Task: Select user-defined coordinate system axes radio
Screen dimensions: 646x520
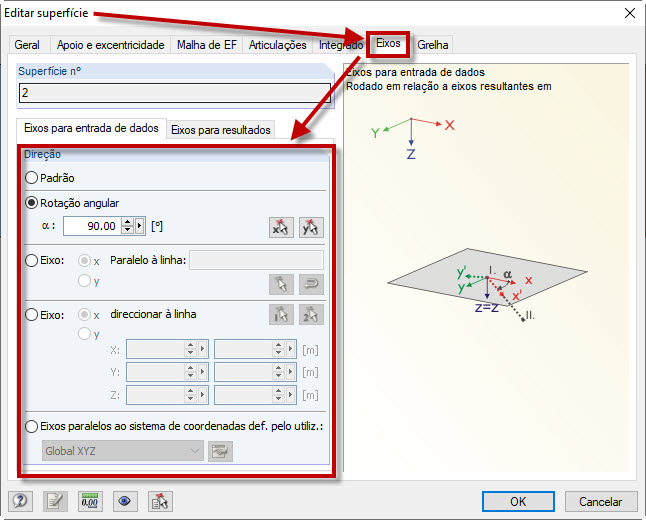Action: (32, 426)
